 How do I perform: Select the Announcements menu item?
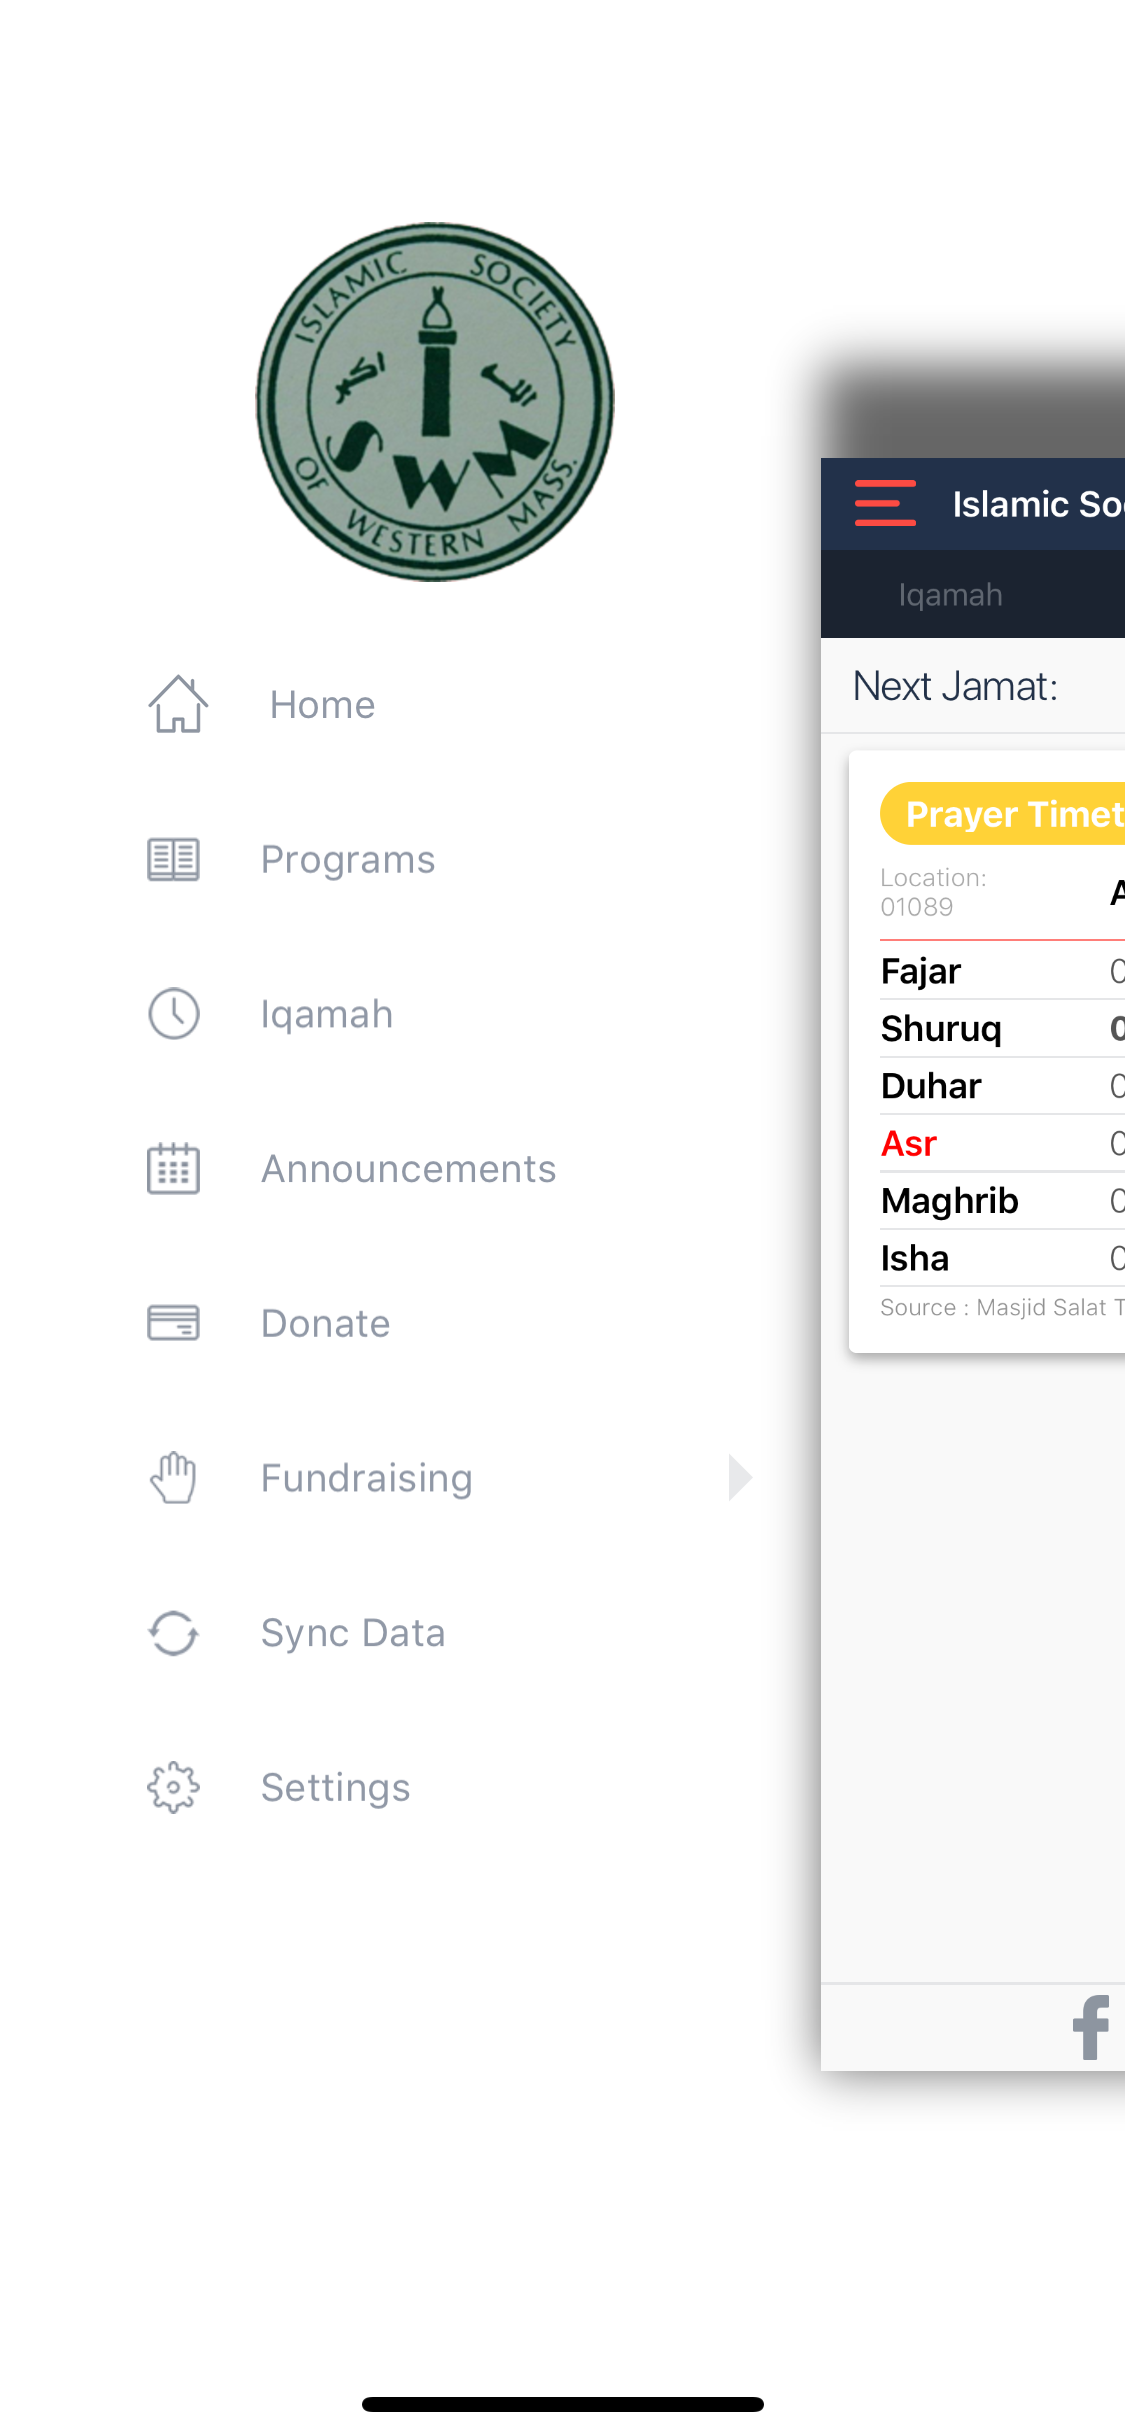408,1169
